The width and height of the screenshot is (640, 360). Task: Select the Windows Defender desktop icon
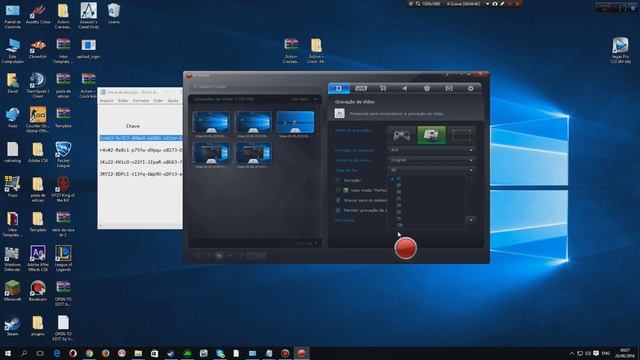[x=13, y=258]
